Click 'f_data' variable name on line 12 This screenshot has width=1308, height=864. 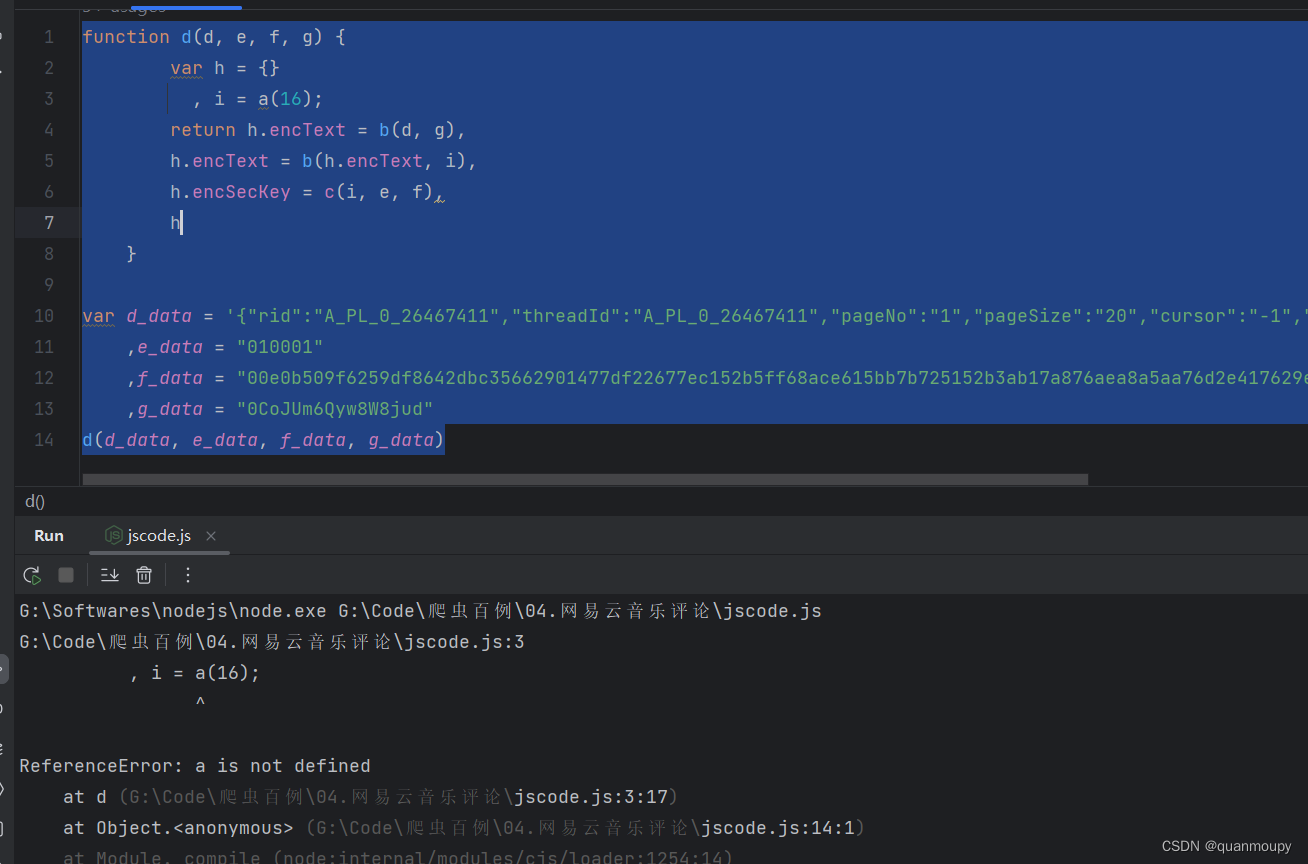(x=170, y=378)
